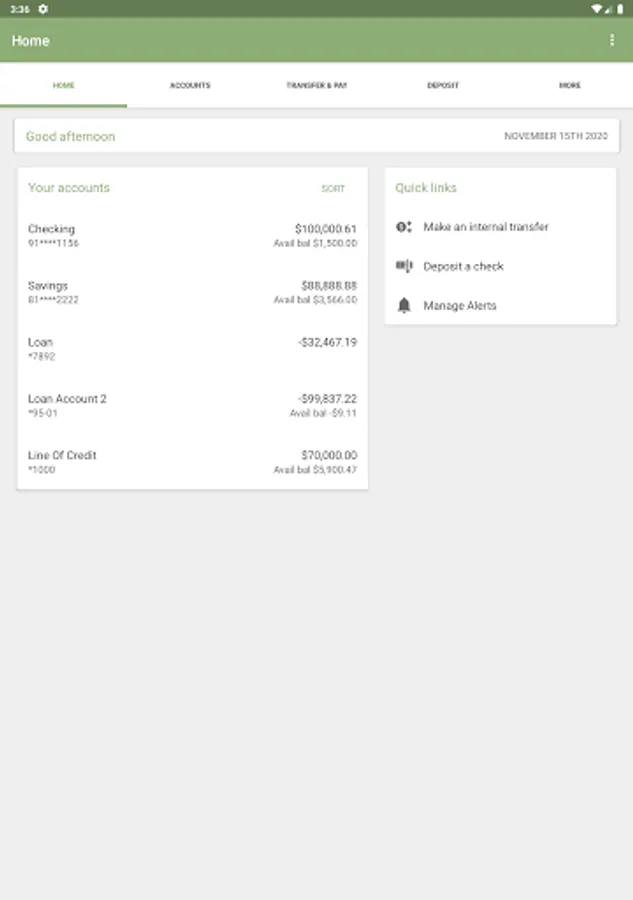Open the Transfer & Pay tab
The height and width of the screenshot is (900, 633).
pyautogui.click(x=316, y=86)
